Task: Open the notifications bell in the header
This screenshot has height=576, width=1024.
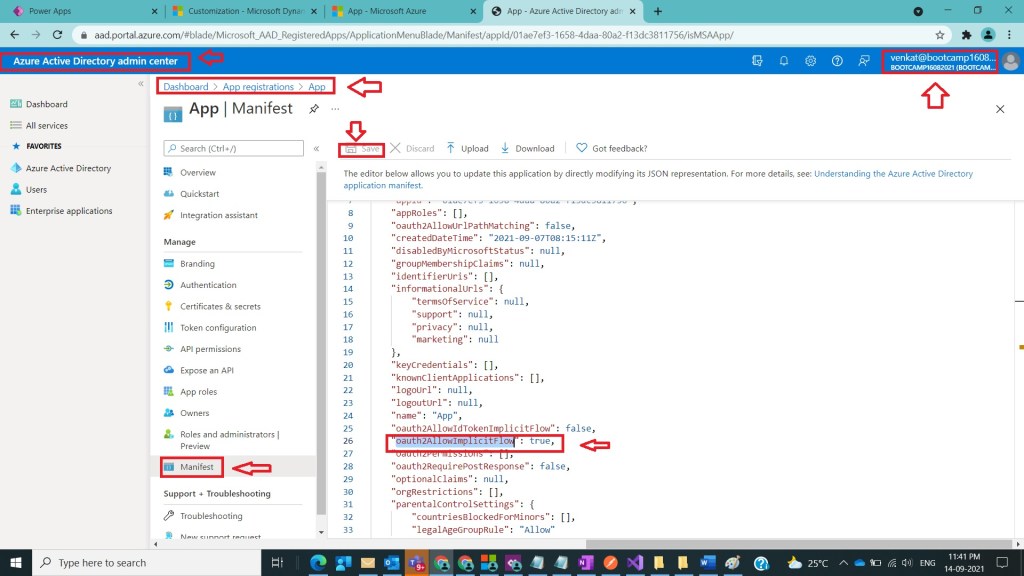Action: point(784,61)
